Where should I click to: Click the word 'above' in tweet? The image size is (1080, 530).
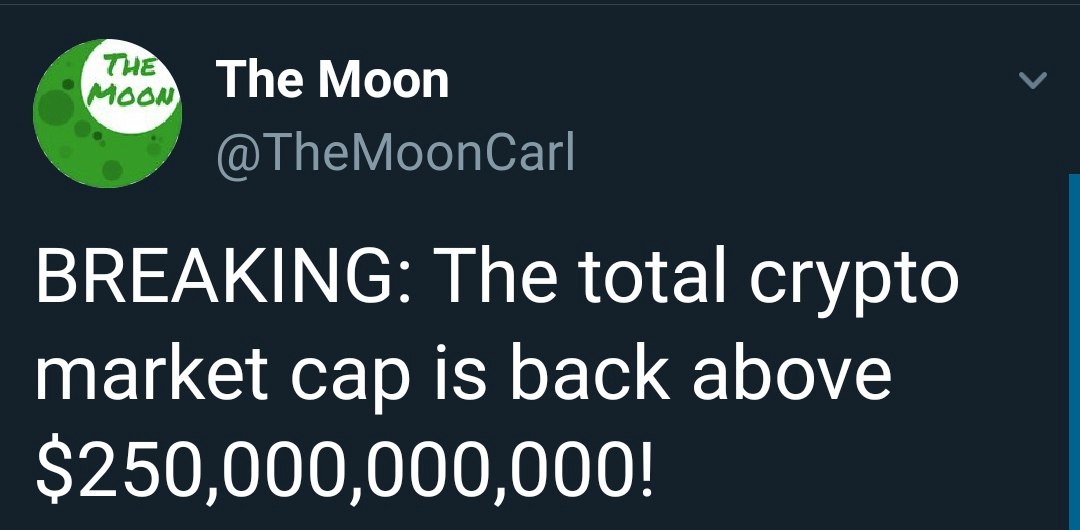click(x=792, y=377)
